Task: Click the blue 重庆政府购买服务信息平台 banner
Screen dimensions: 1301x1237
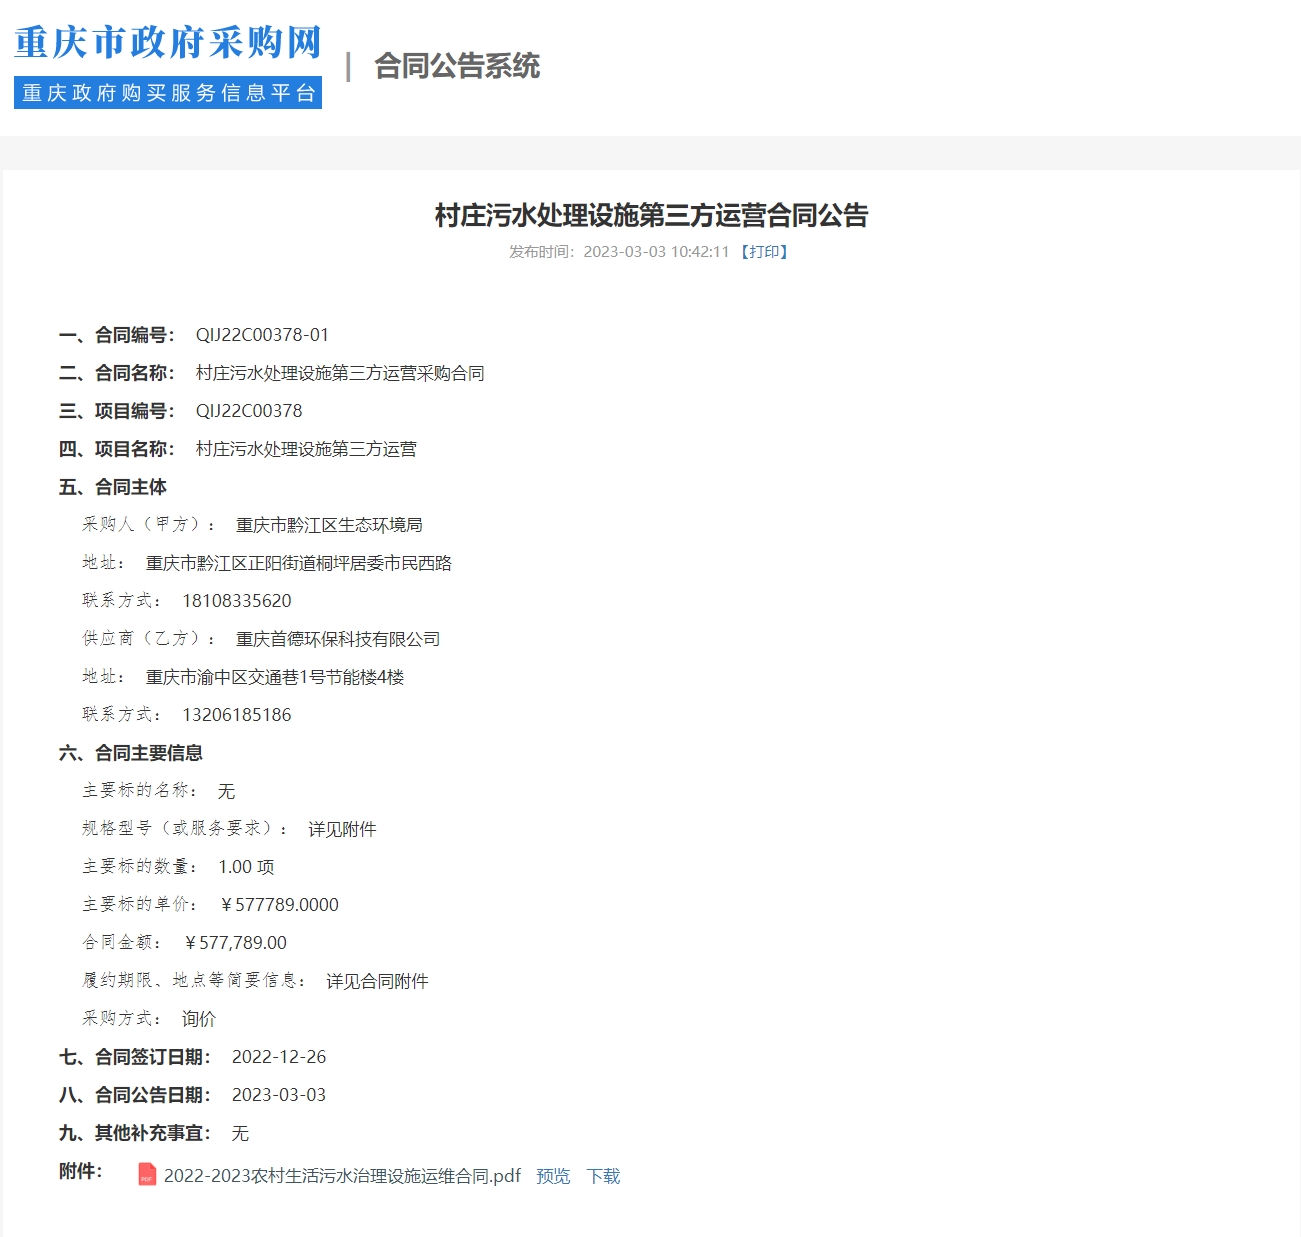Action: tap(168, 93)
